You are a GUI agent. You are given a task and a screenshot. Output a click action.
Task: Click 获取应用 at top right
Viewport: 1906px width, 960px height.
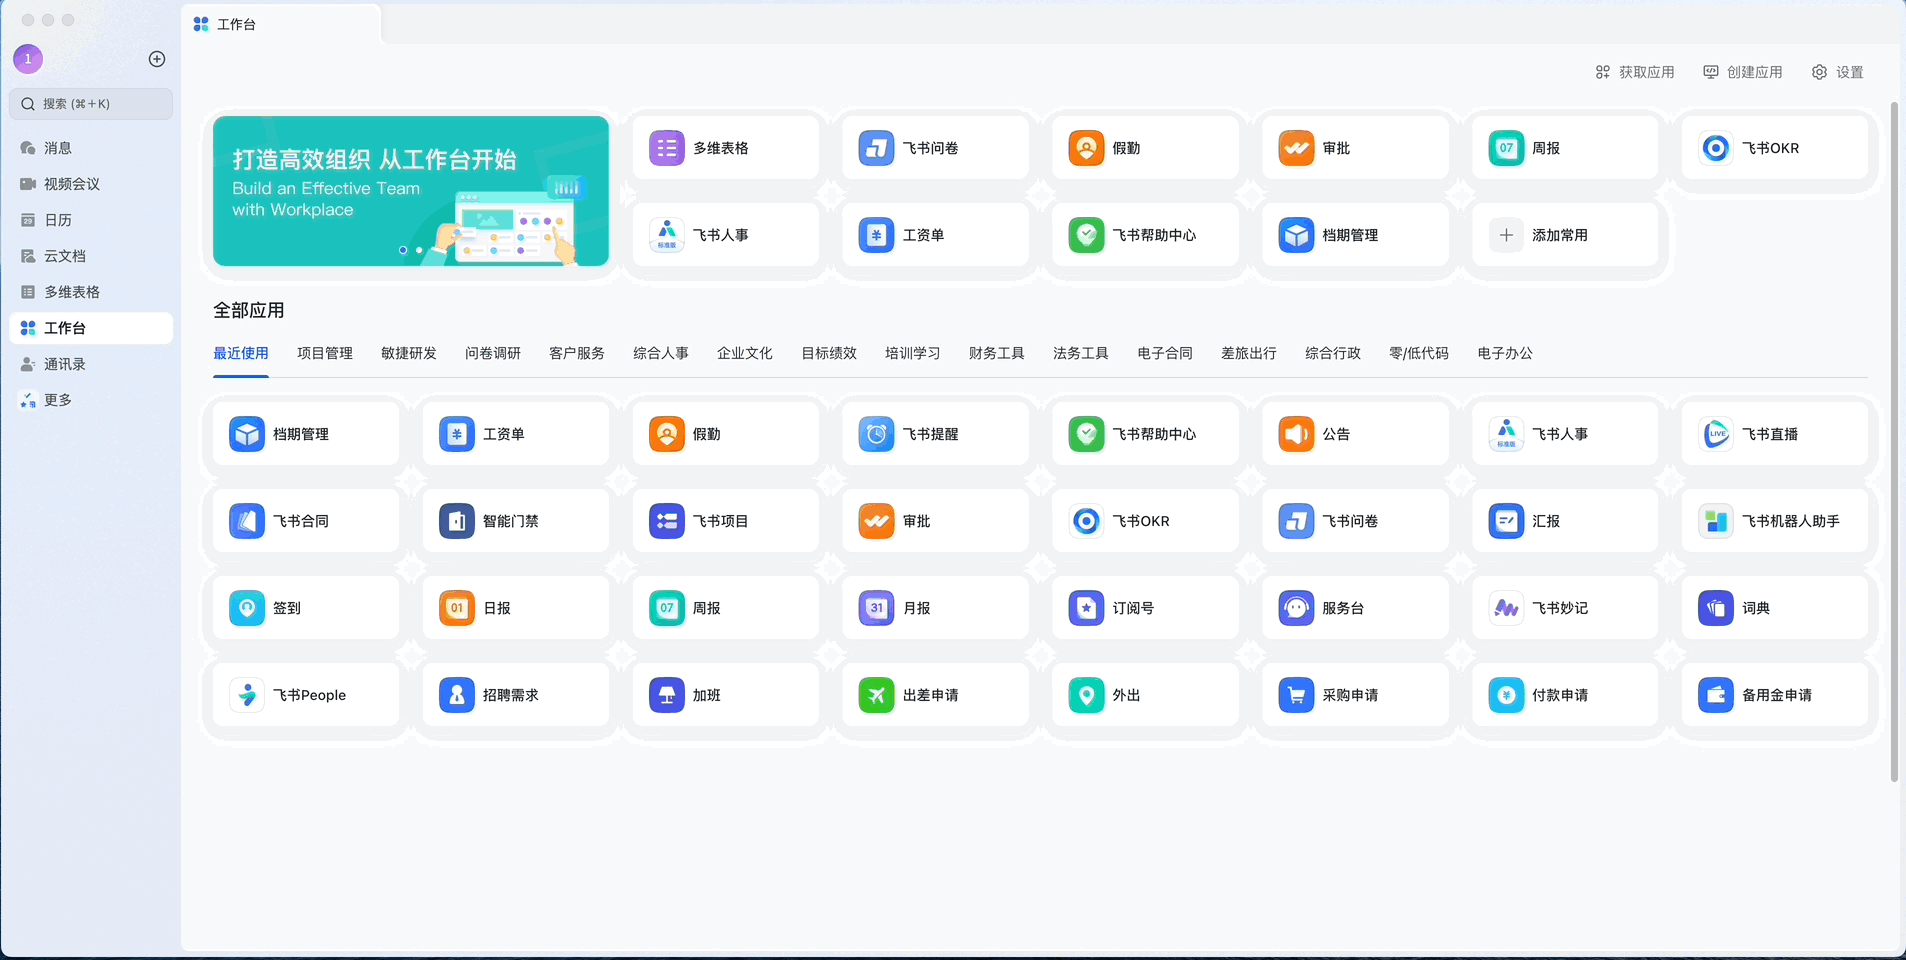tap(1635, 72)
